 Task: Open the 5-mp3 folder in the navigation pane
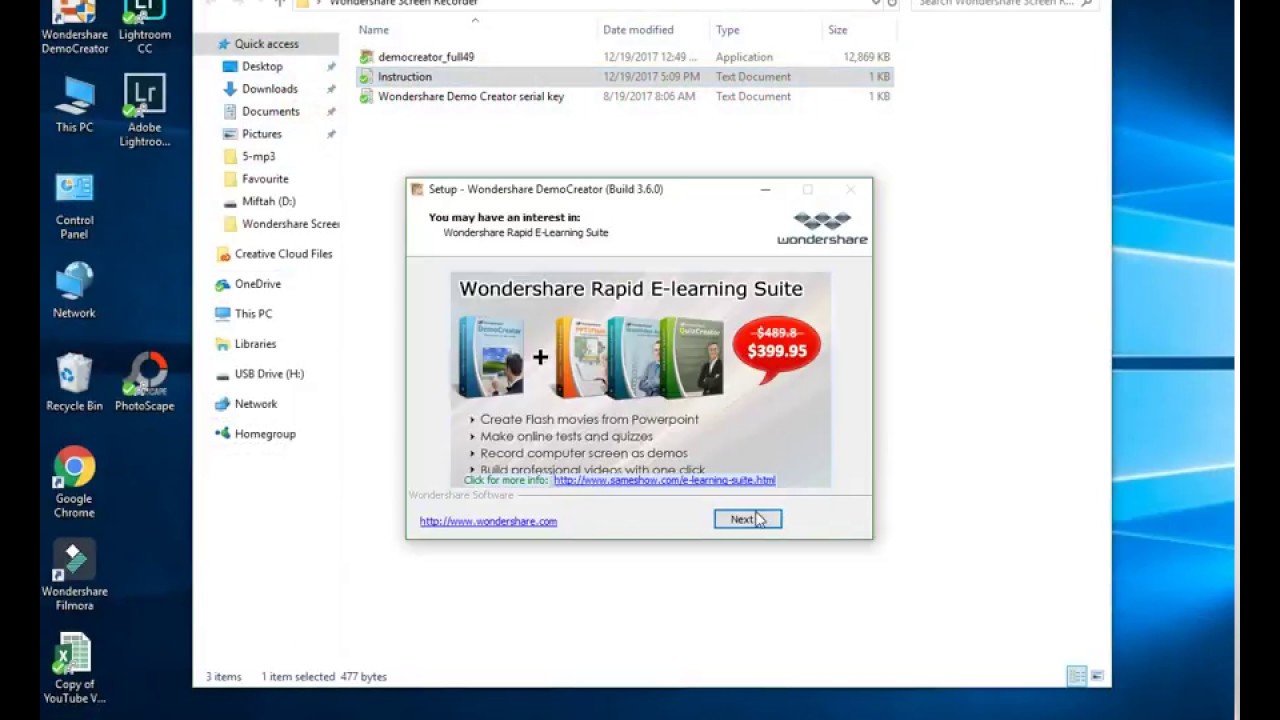[x=258, y=156]
